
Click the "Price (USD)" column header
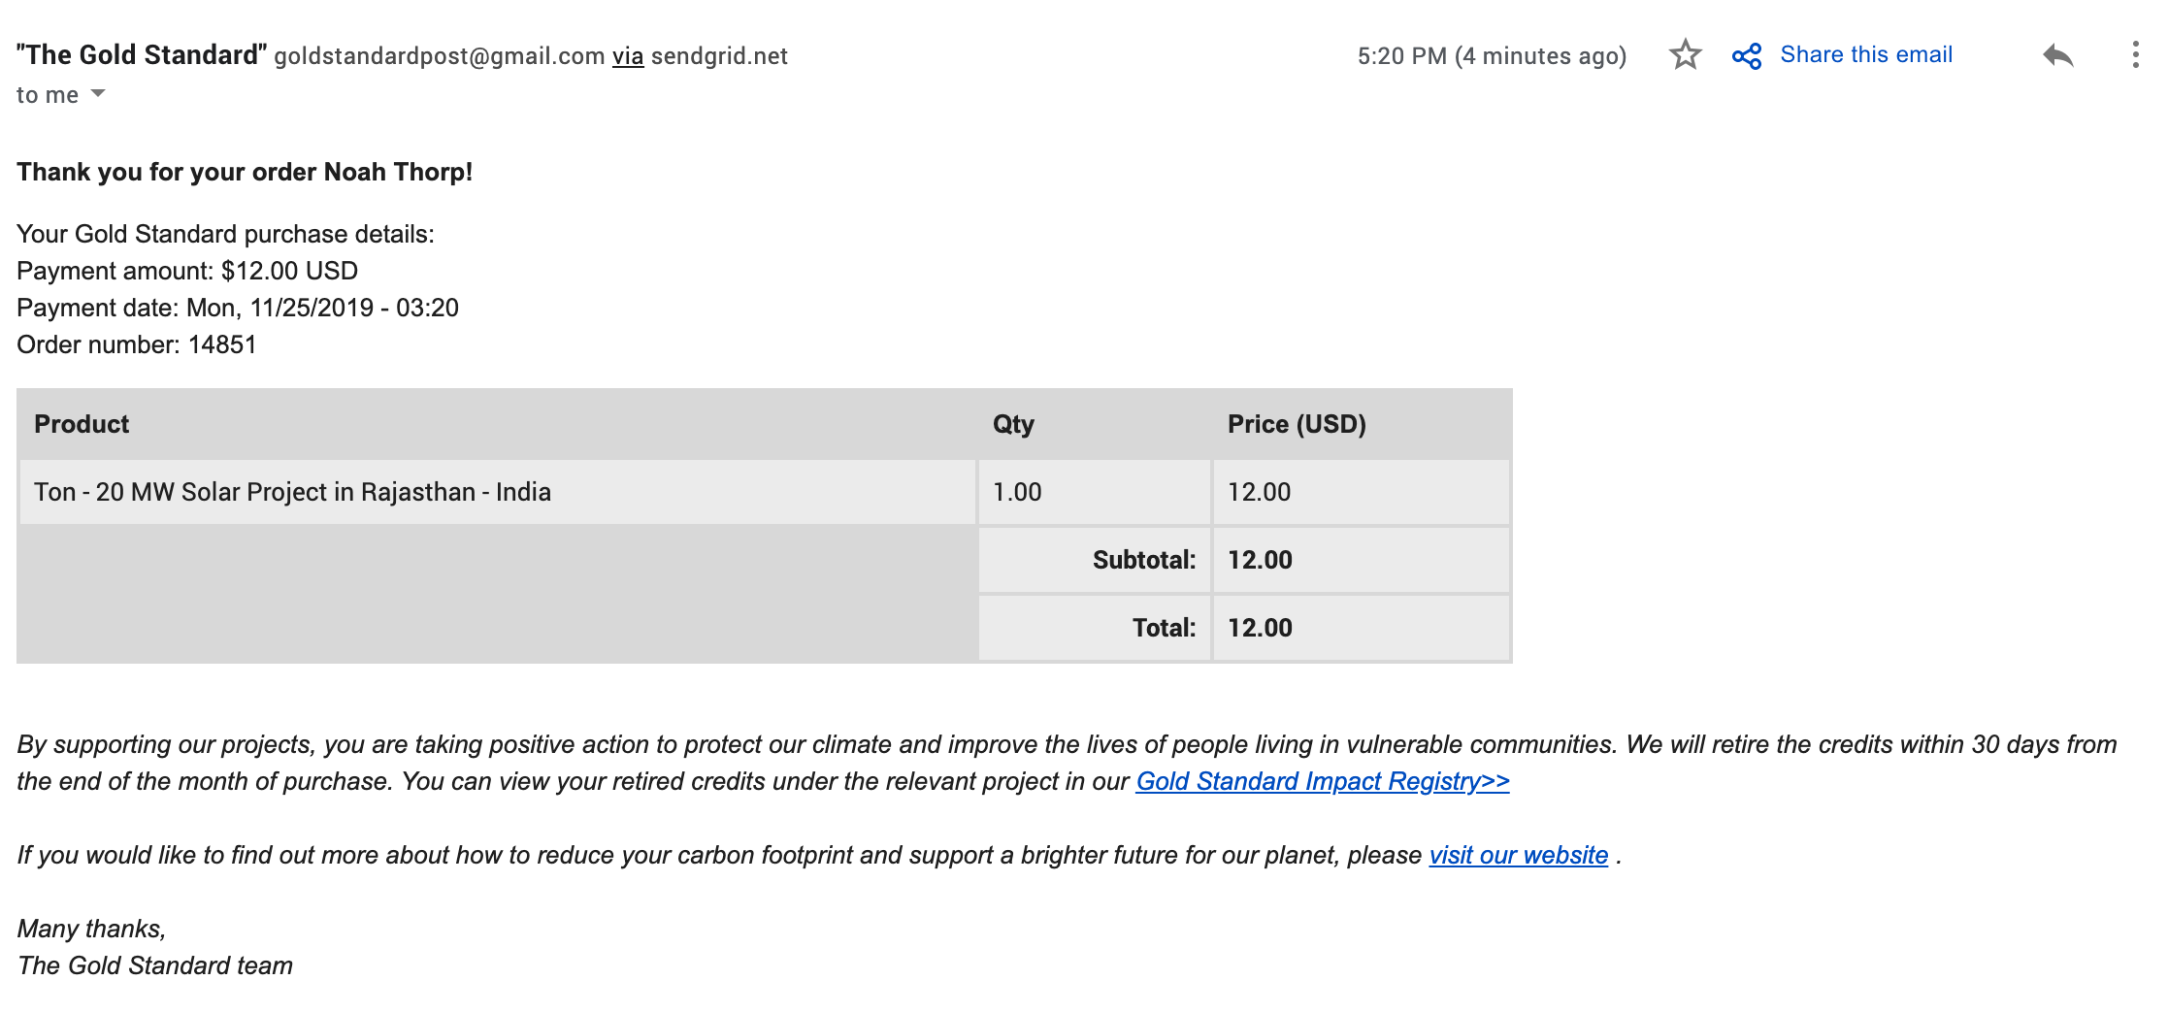coord(1296,424)
